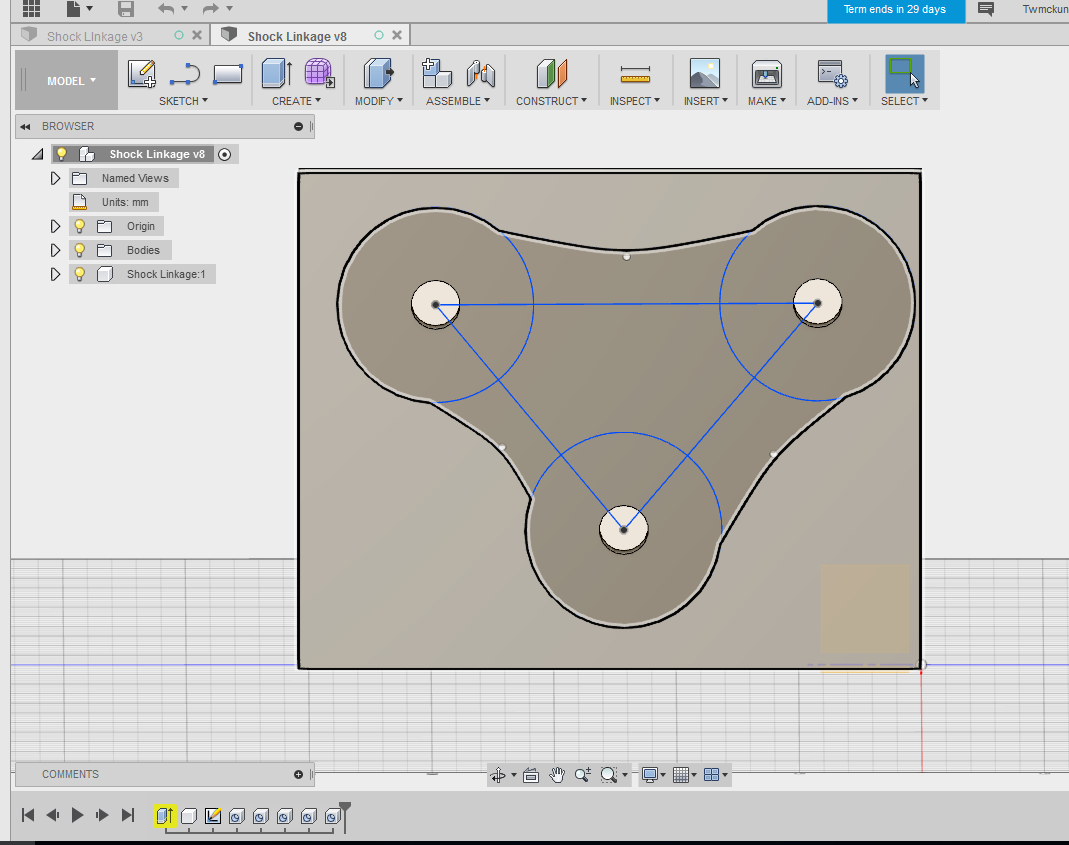
Task: Click the New Component assemble icon
Action: pyautogui.click(x=437, y=74)
